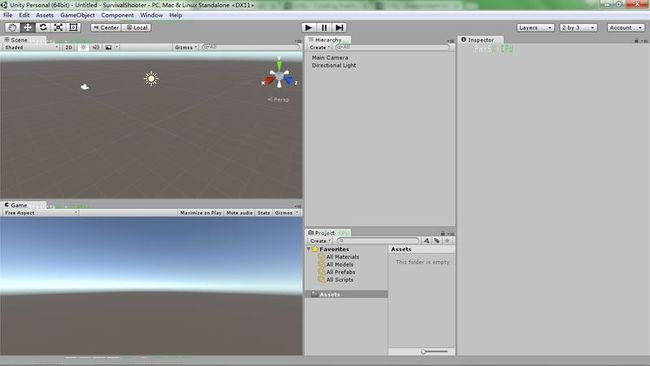
Task: Toggle Stats in Game view
Action: point(264,213)
